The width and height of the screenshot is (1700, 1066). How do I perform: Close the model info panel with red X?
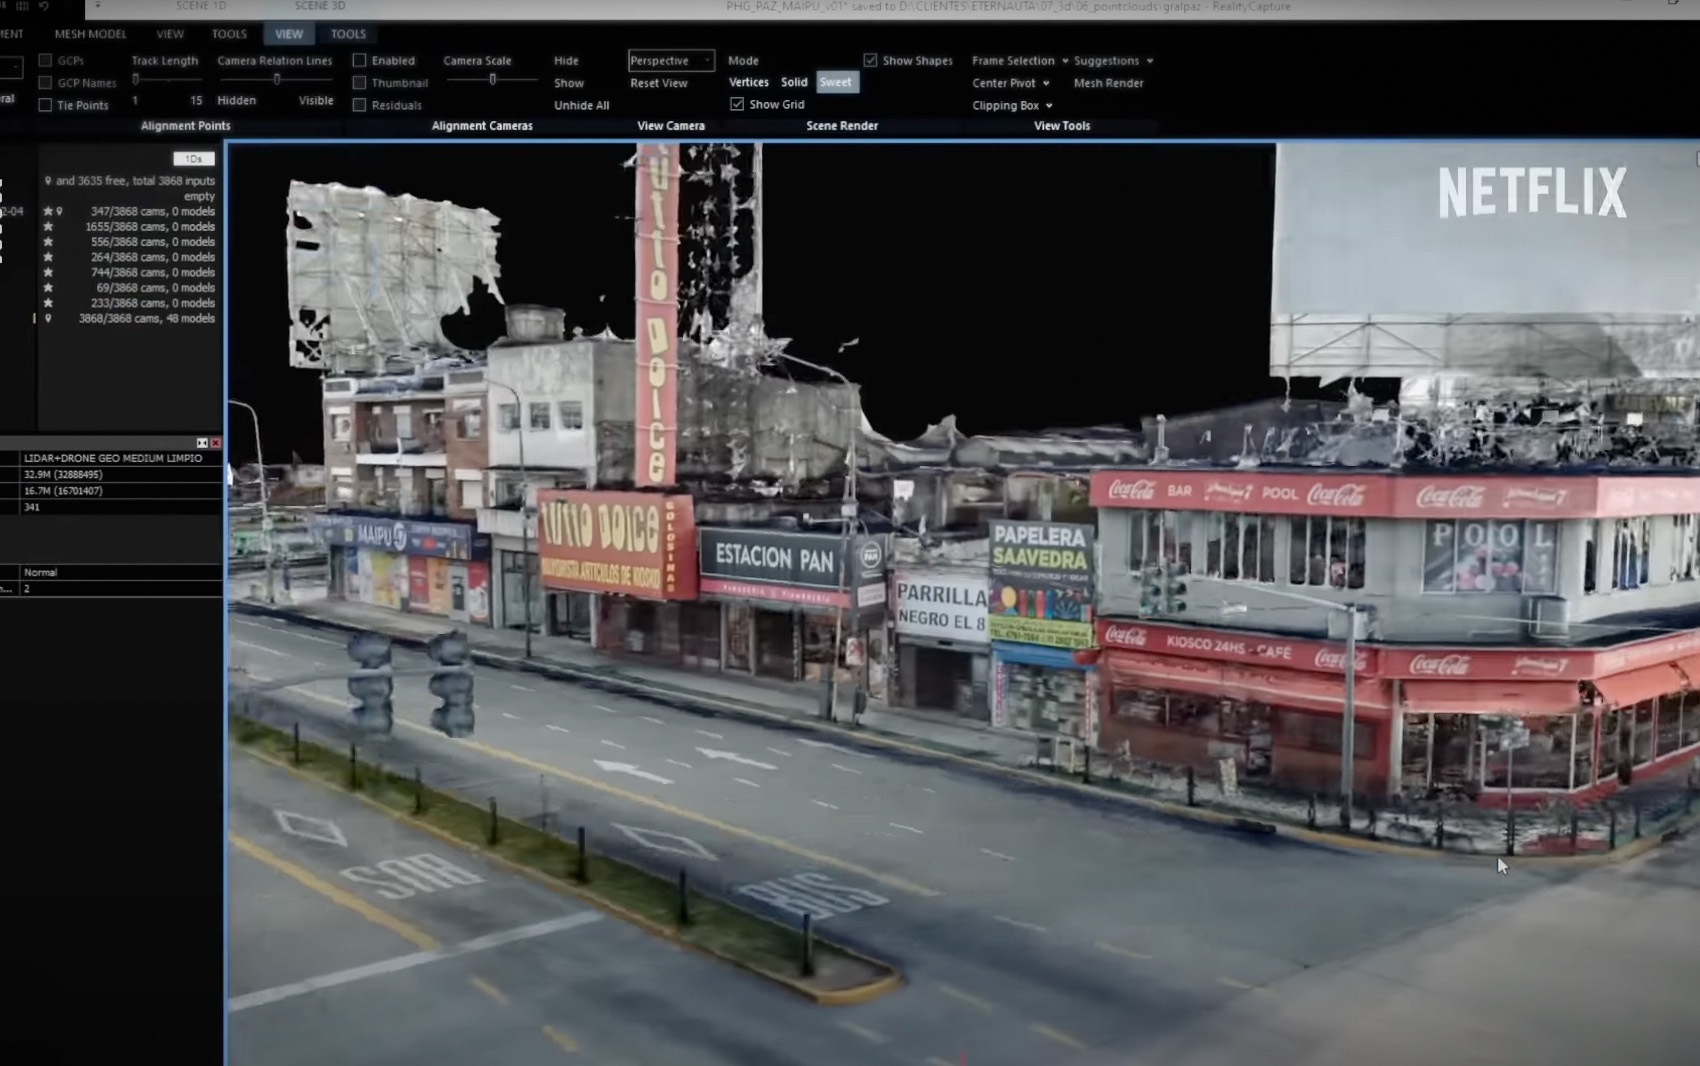[215, 443]
